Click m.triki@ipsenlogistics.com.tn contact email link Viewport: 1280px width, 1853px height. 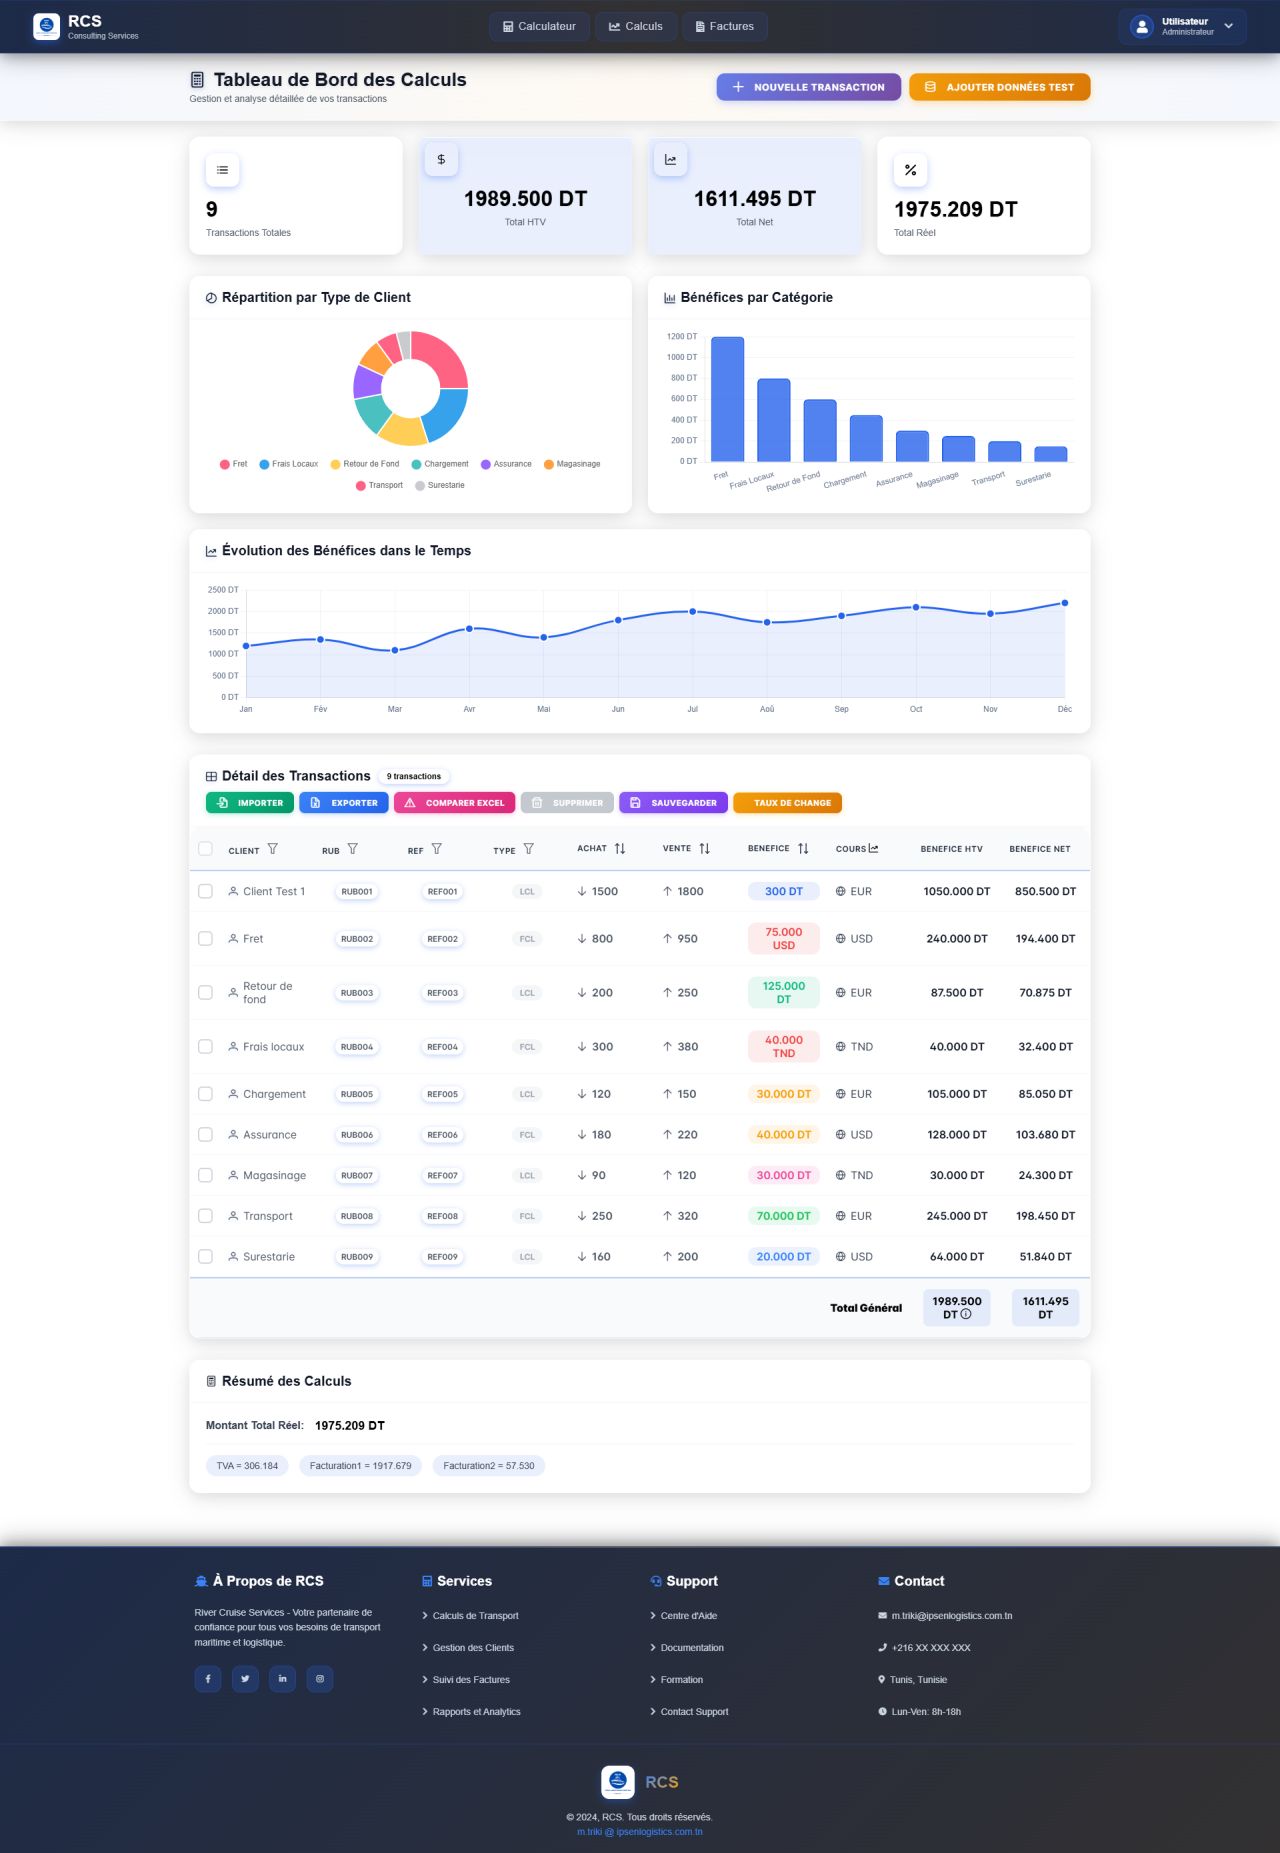(x=952, y=1616)
